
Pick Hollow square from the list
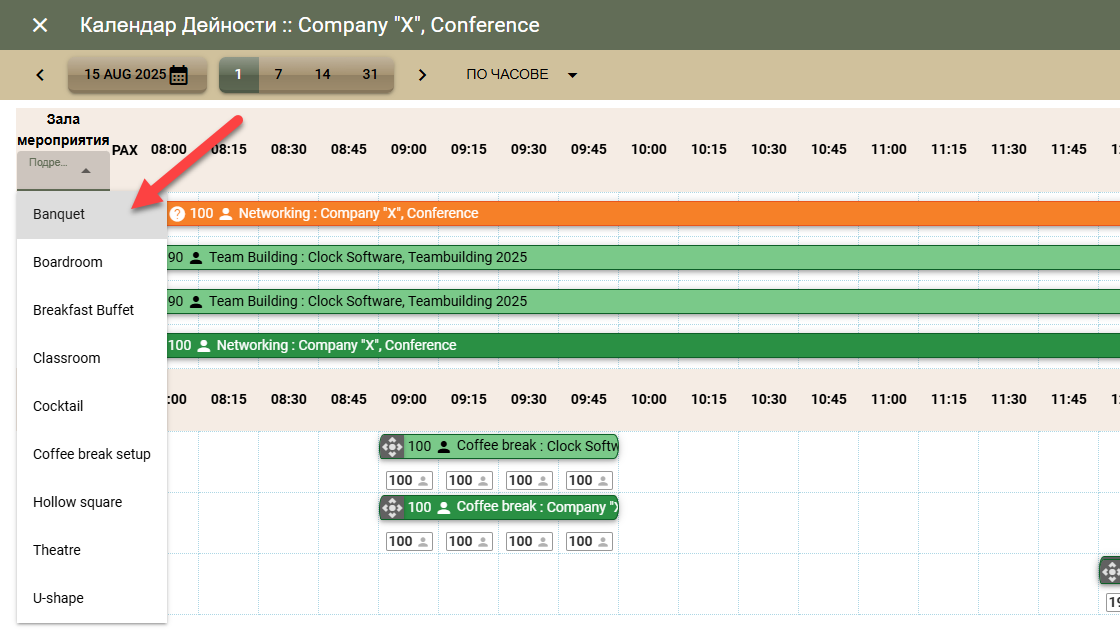click(92, 502)
